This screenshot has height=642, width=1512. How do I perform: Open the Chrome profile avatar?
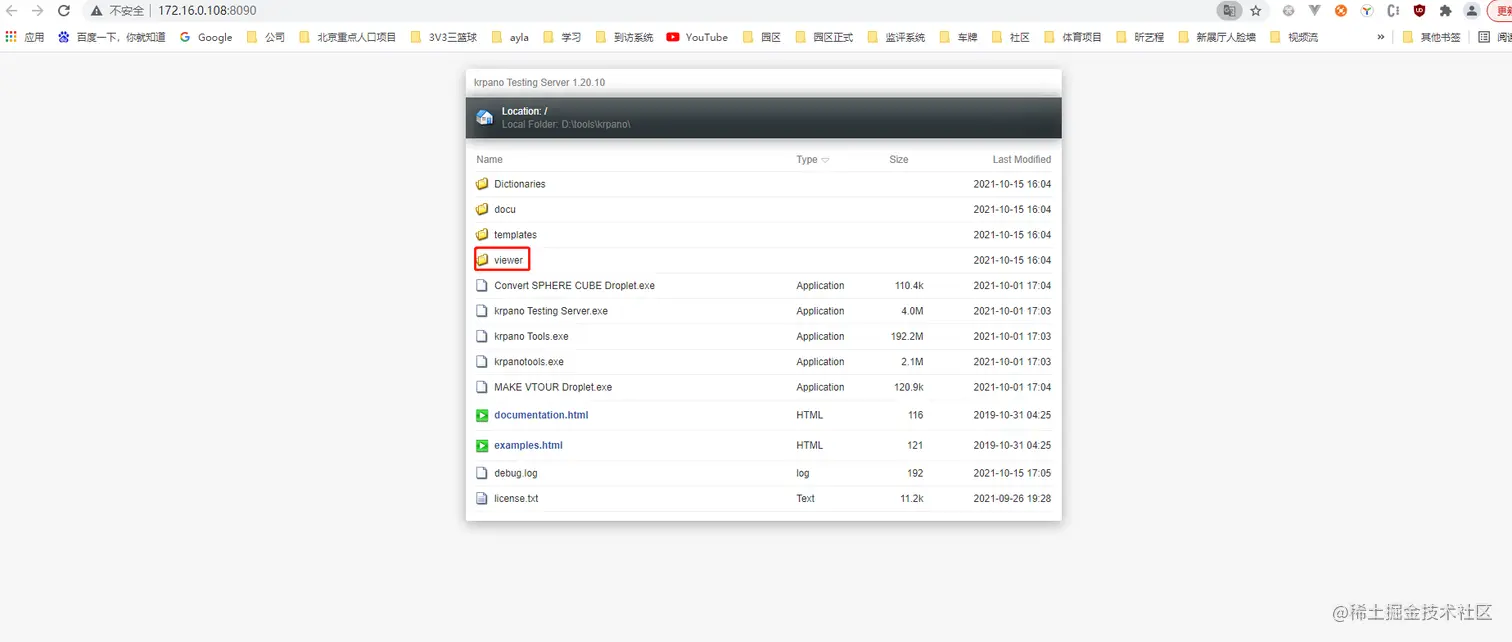(x=1471, y=11)
